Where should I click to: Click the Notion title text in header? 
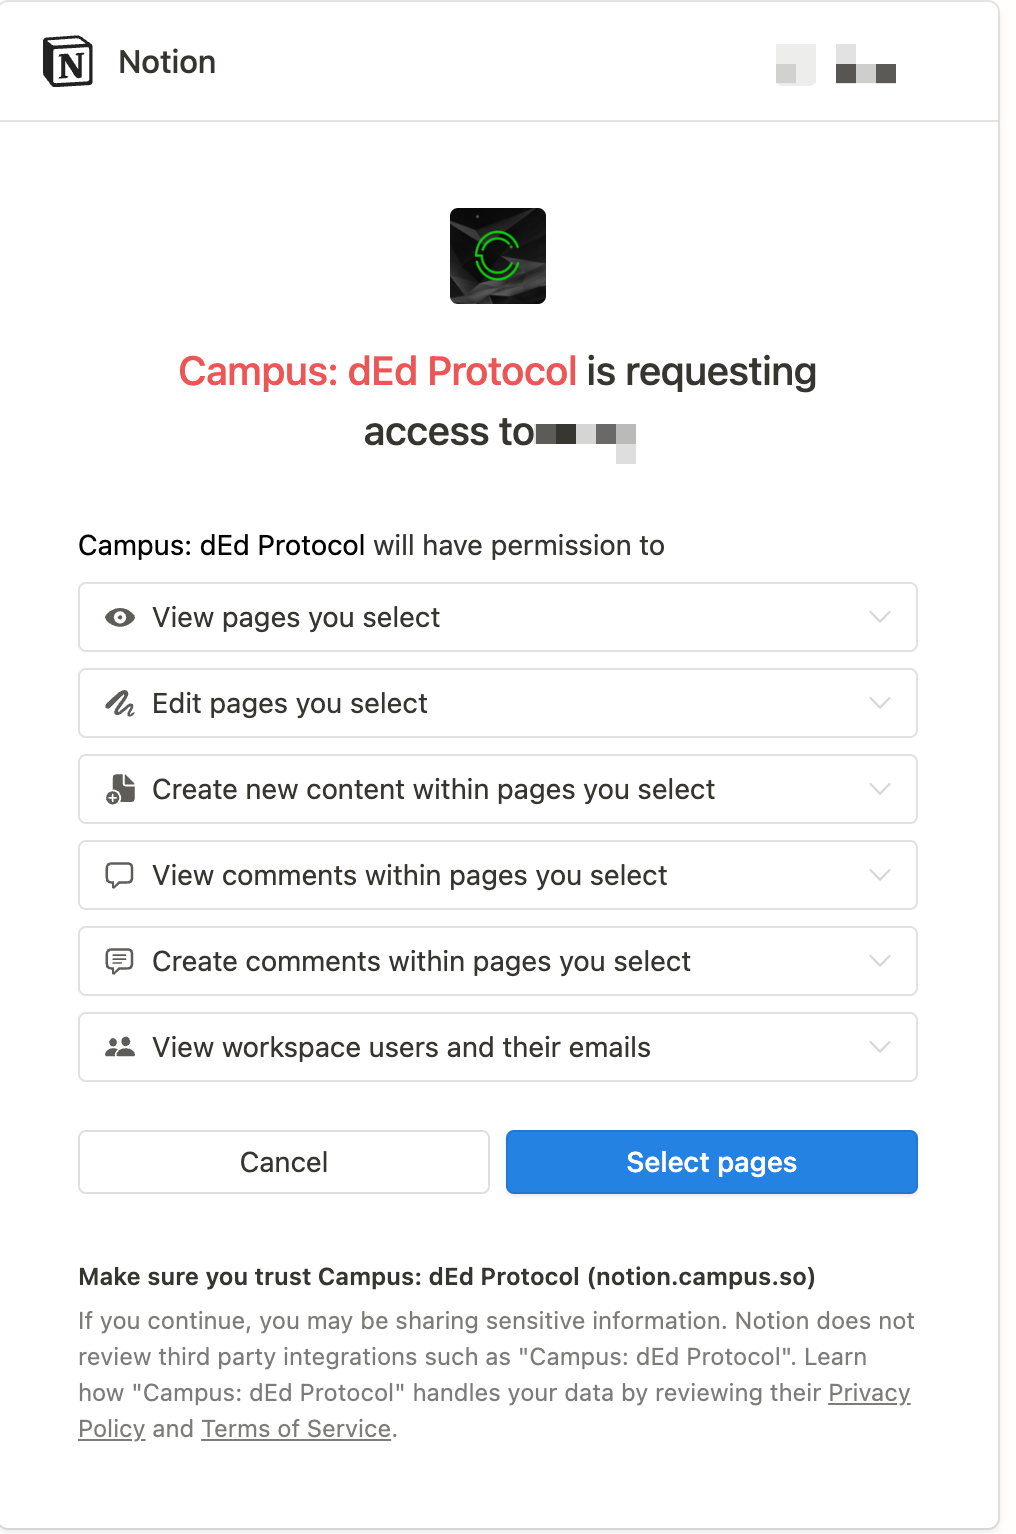(167, 62)
